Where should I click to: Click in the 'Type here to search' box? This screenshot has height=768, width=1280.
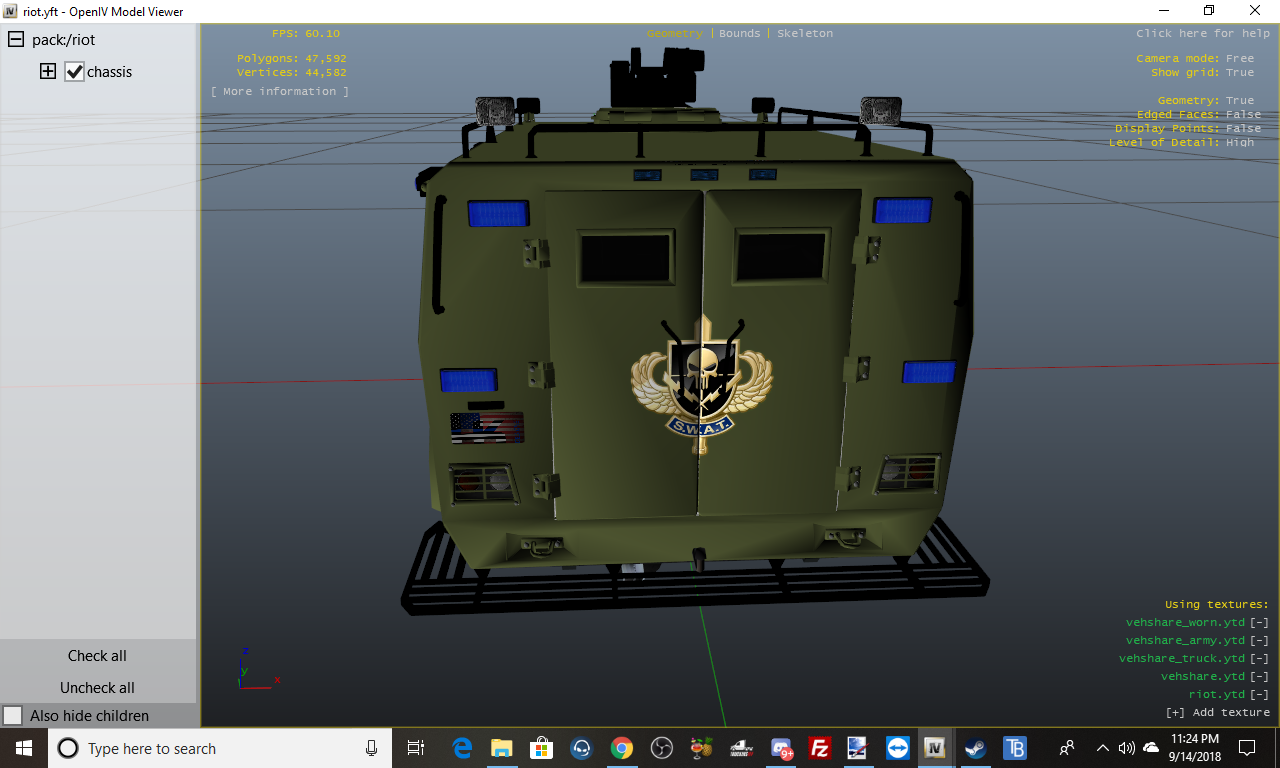222,748
